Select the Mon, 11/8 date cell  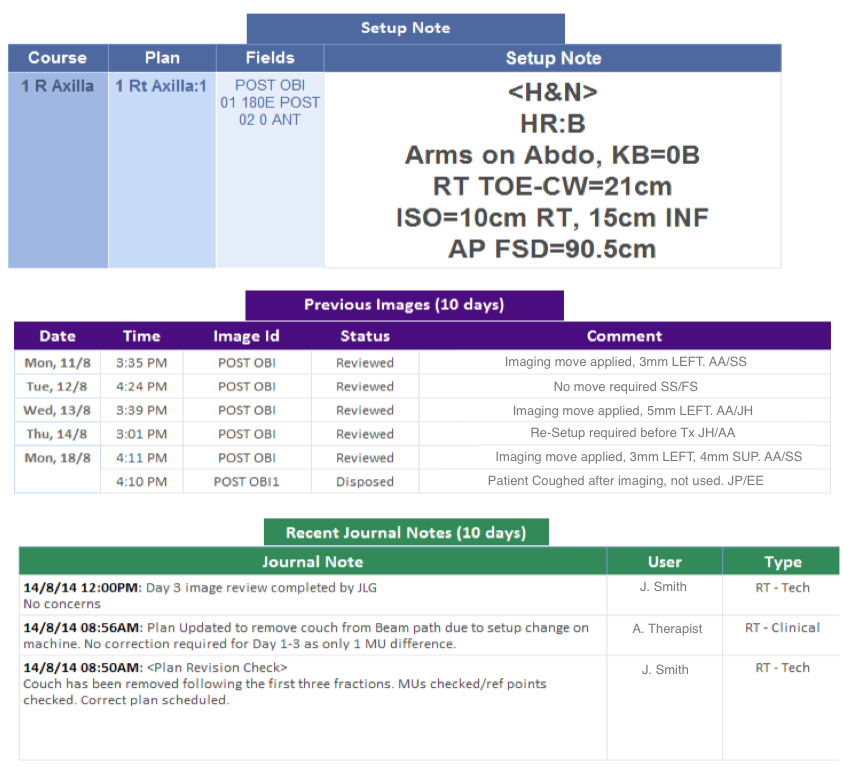pos(57,363)
